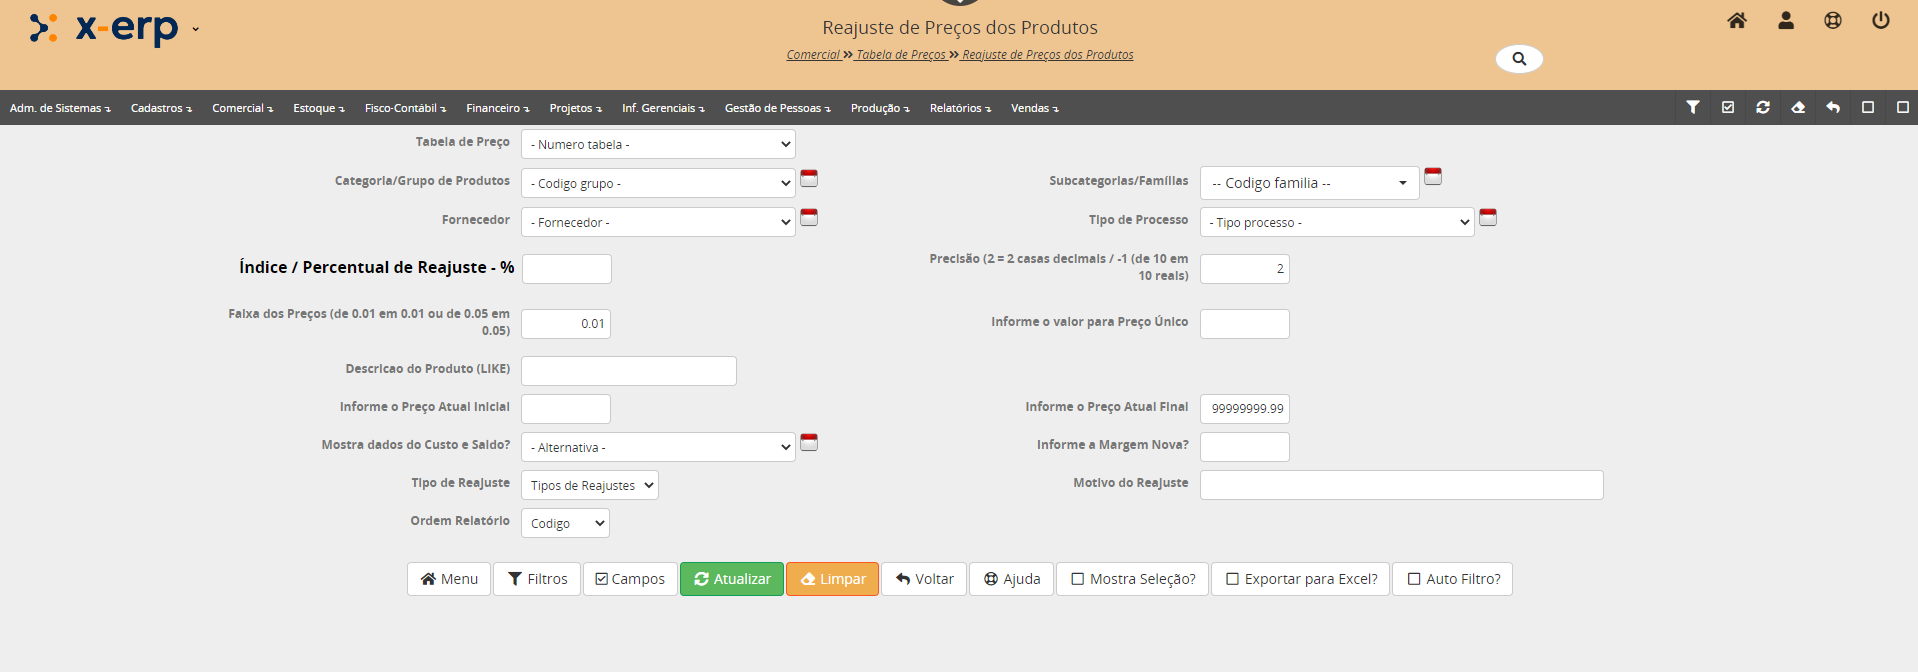Click the refresh icon in dark toolbar
This screenshot has height=672, width=1918.
point(1762,108)
